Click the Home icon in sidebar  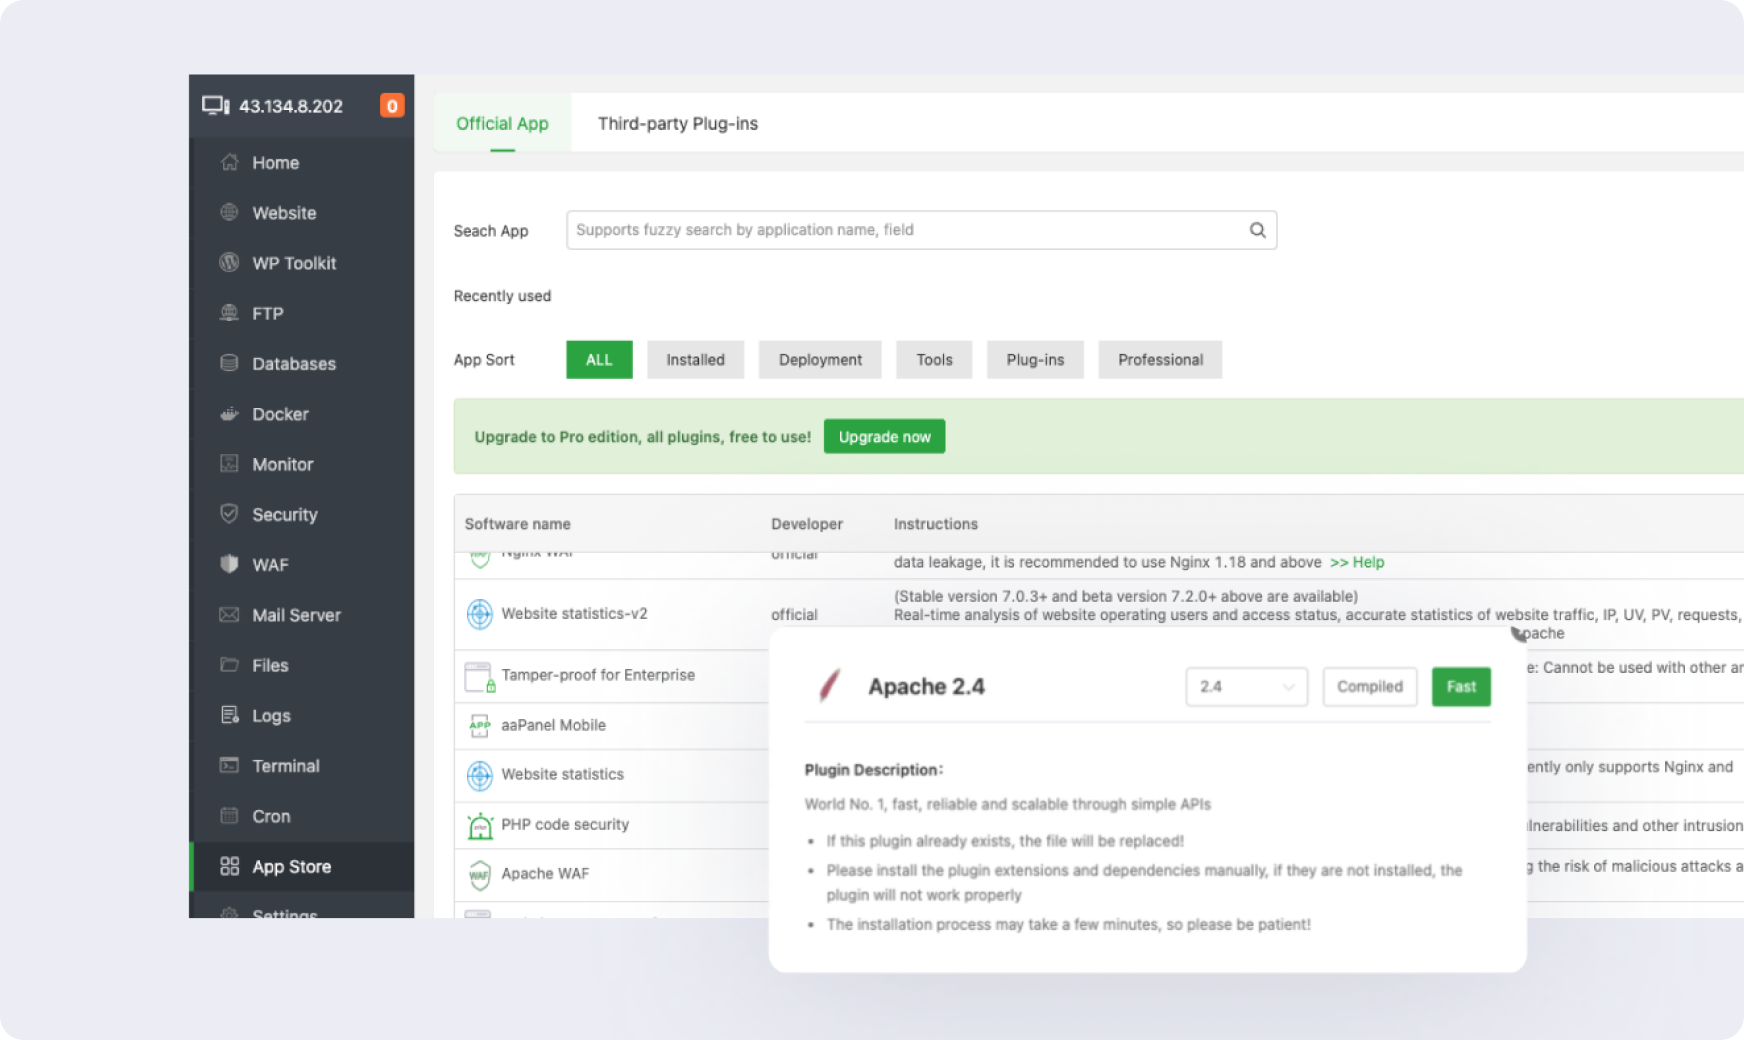(x=229, y=162)
